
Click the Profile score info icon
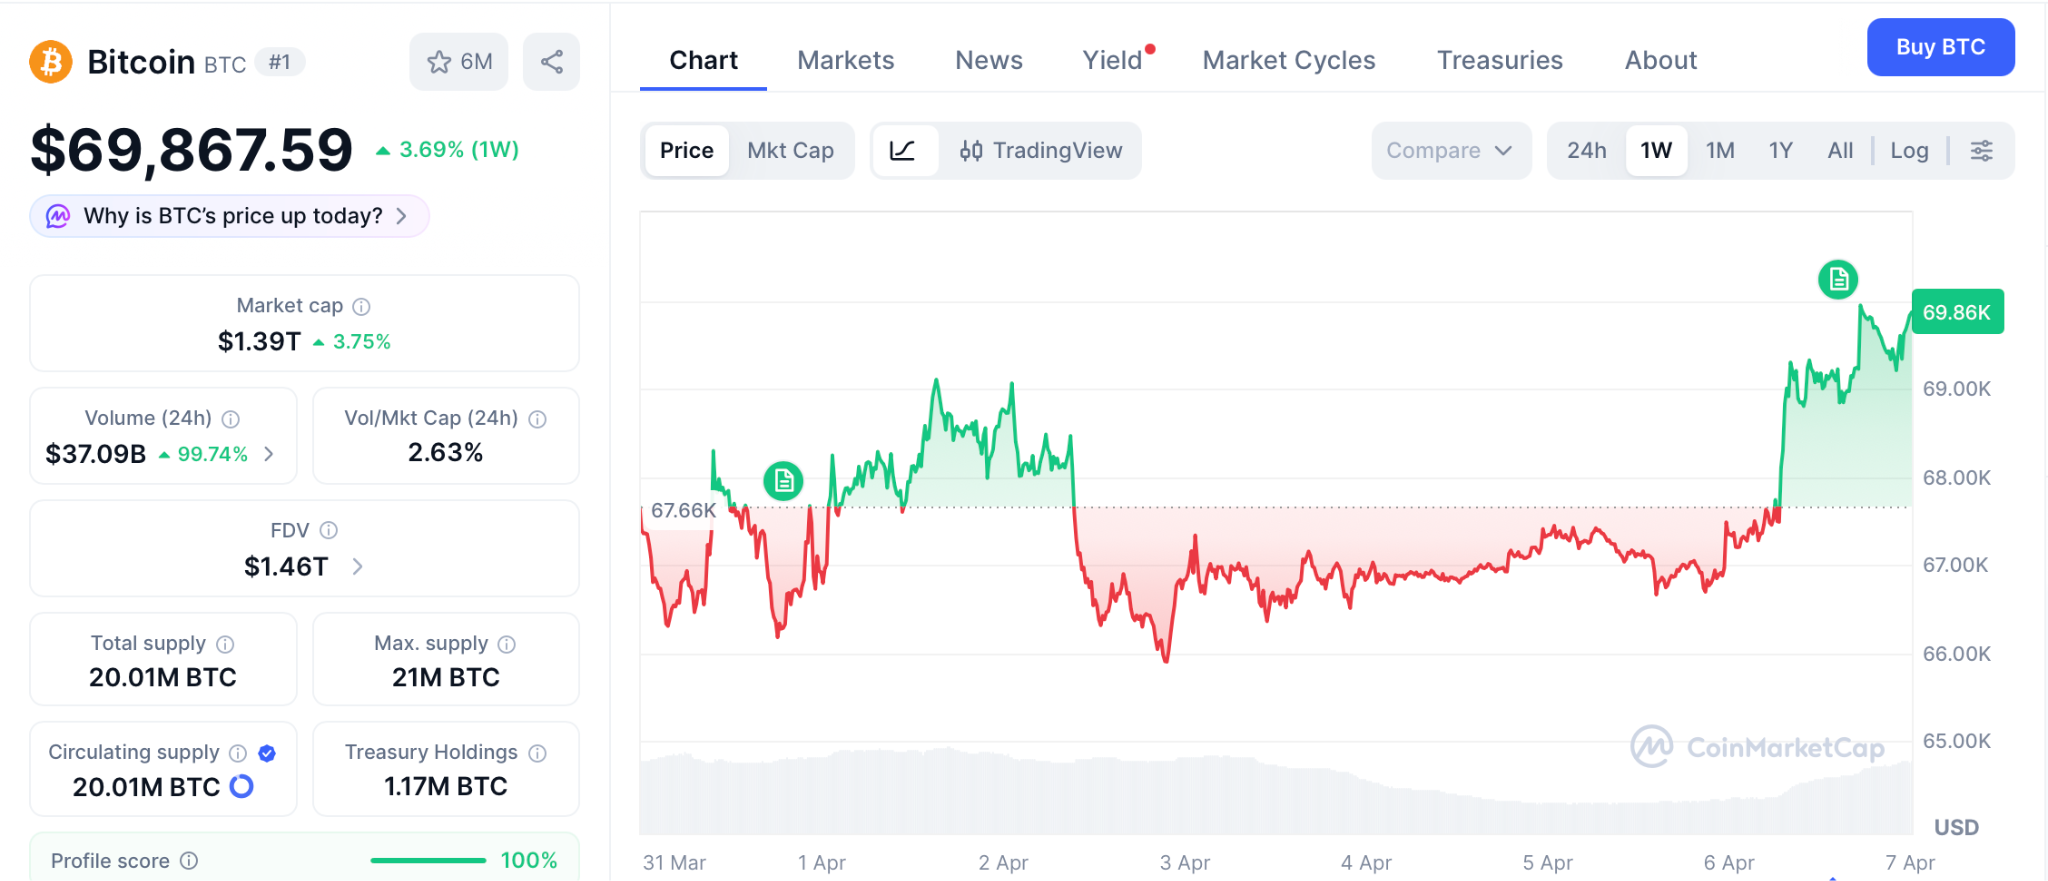pyautogui.click(x=189, y=861)
